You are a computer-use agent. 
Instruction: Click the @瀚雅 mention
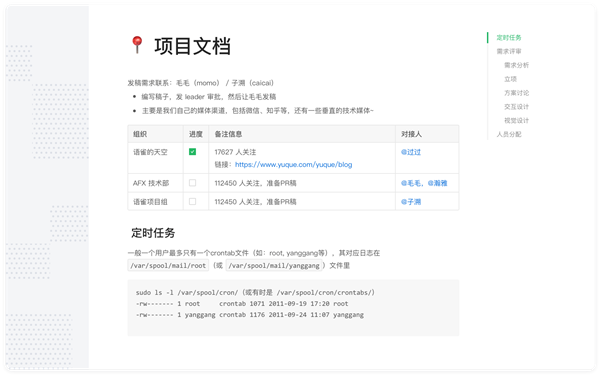point(437,183)
